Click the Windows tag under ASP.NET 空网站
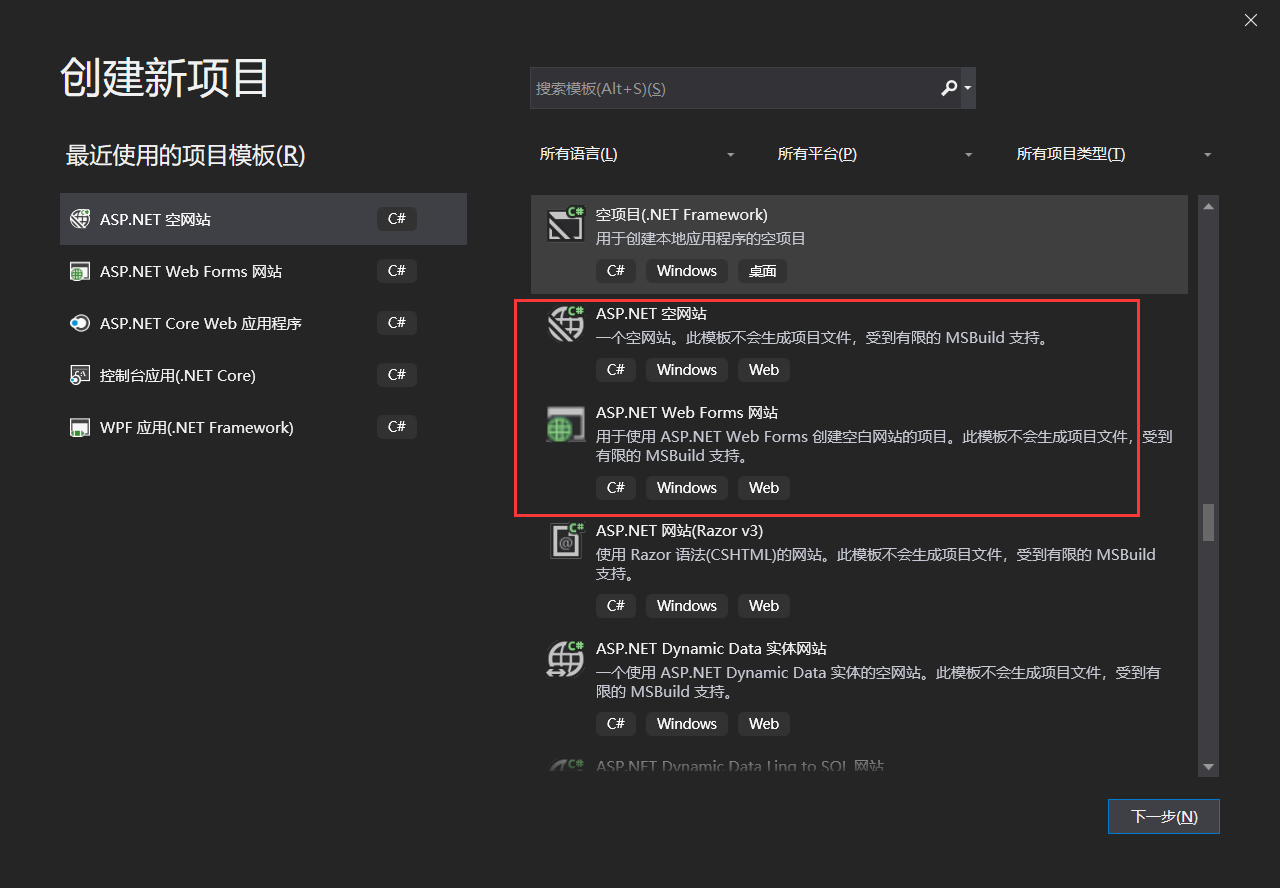The height and width of the screenshot is (888, 1280). coord(687,370)
